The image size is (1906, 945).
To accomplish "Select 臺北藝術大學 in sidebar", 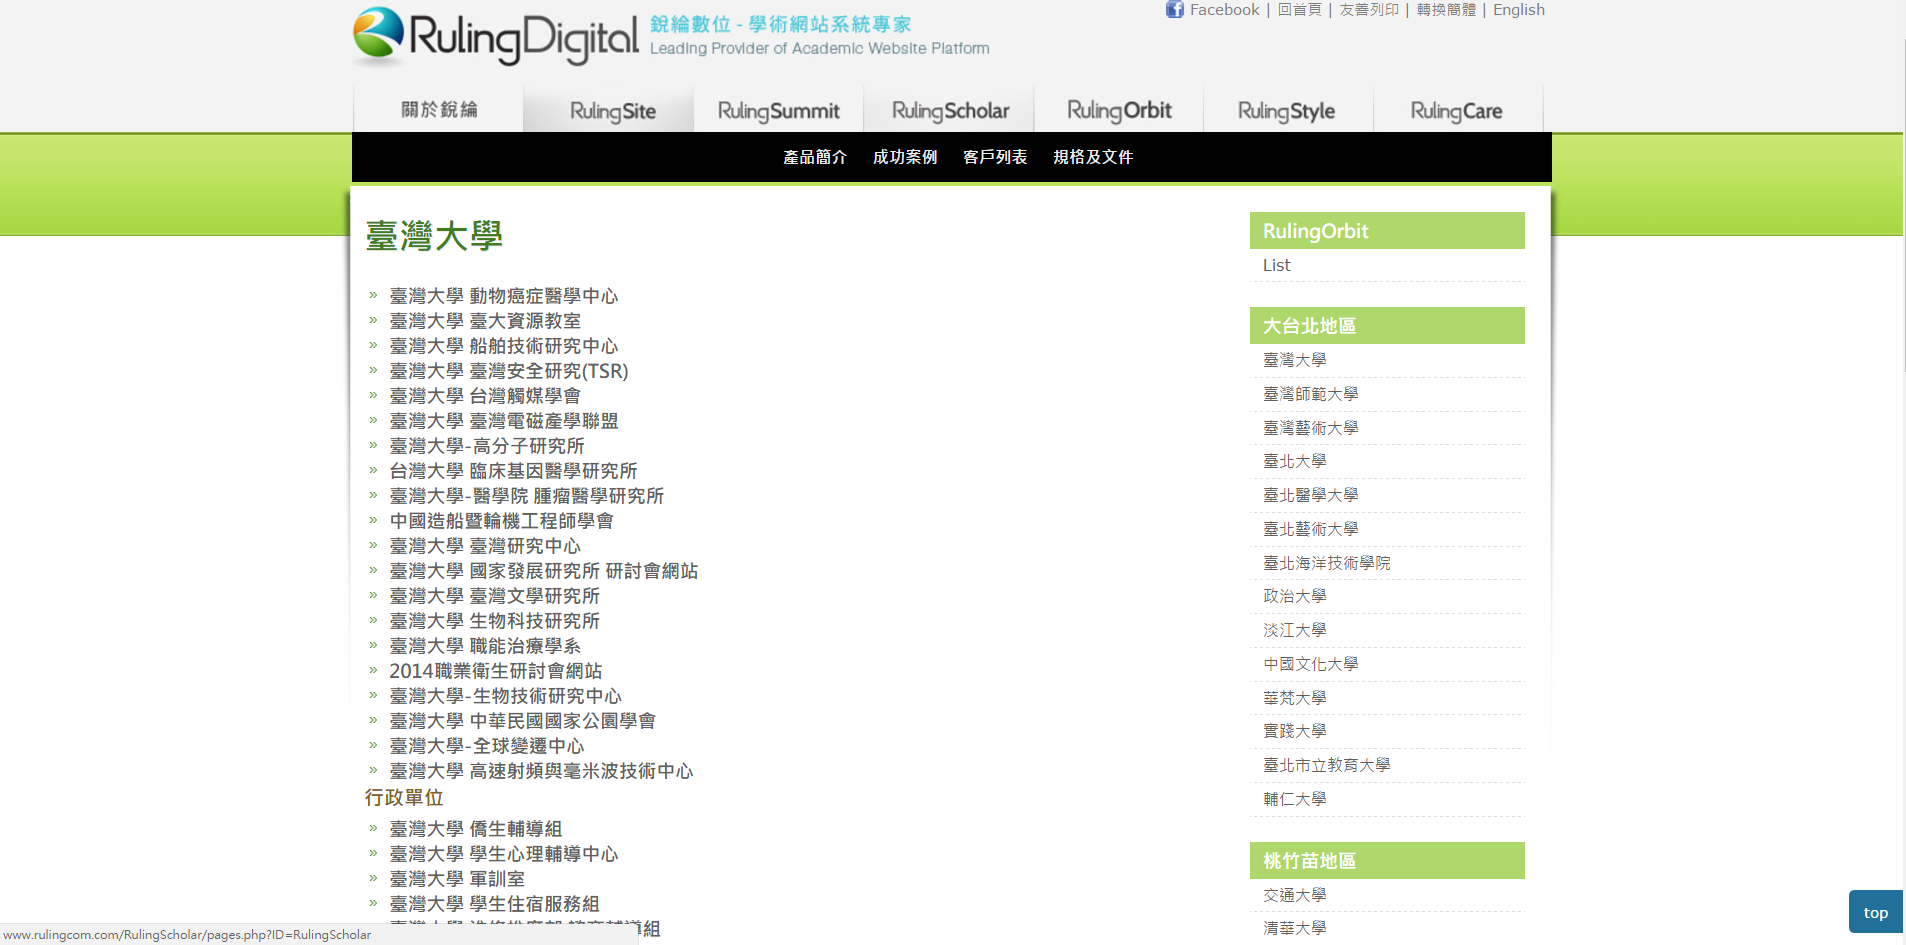I will 1310,529.
